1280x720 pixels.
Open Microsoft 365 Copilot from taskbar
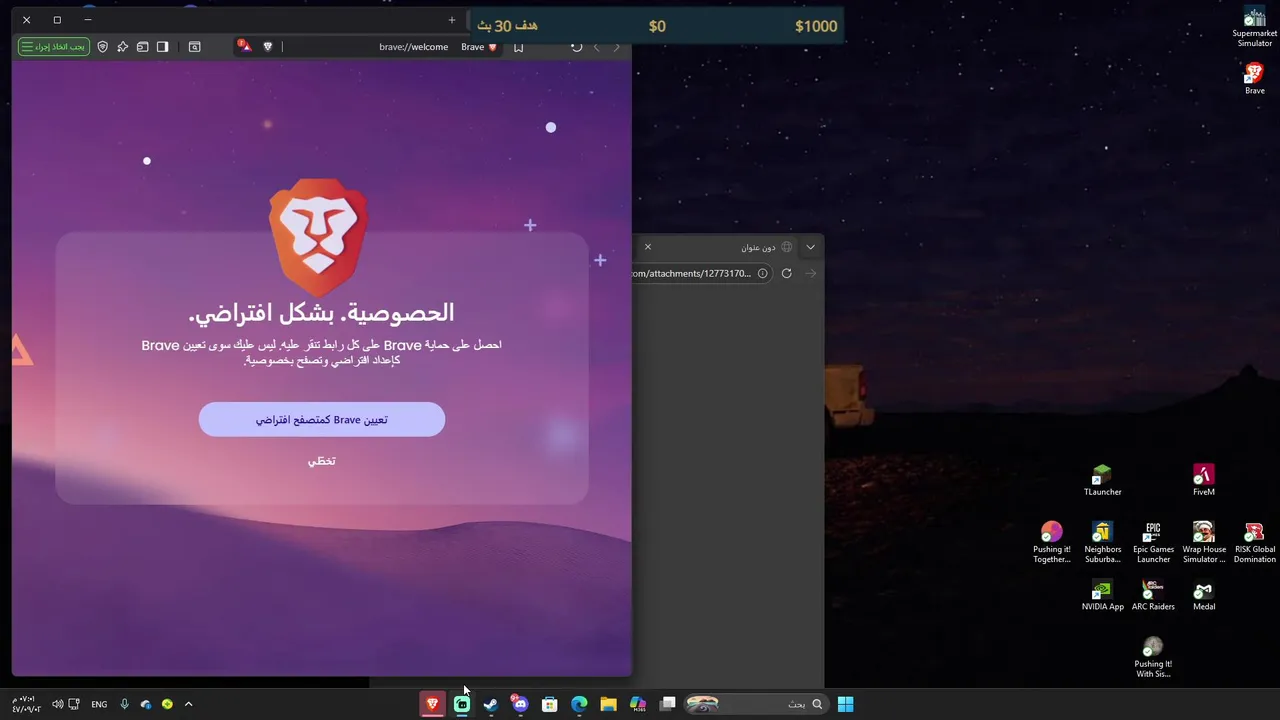tap(638, 704)
